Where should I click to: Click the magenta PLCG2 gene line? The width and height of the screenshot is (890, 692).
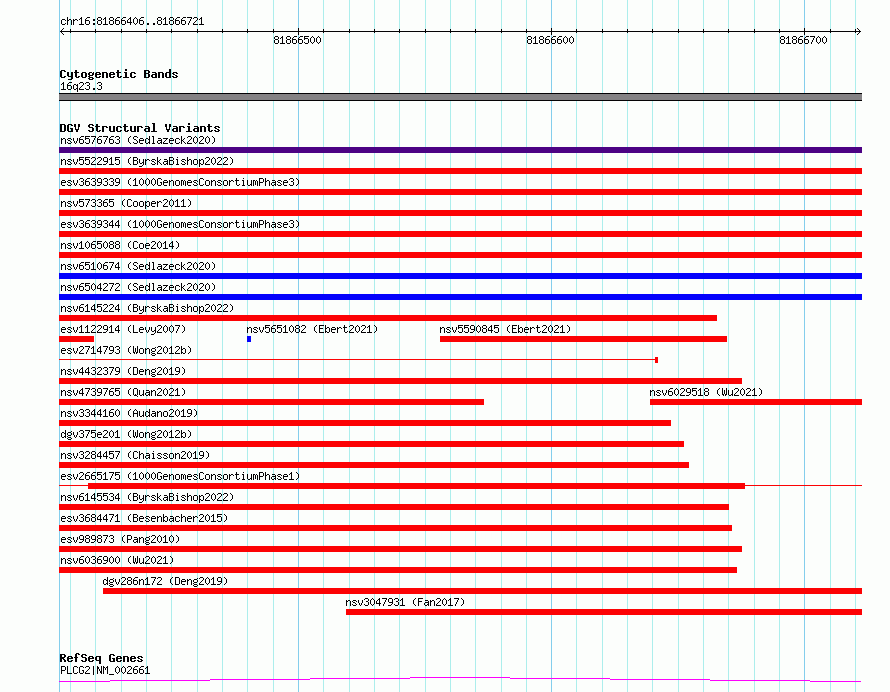[x=460, y=679]
